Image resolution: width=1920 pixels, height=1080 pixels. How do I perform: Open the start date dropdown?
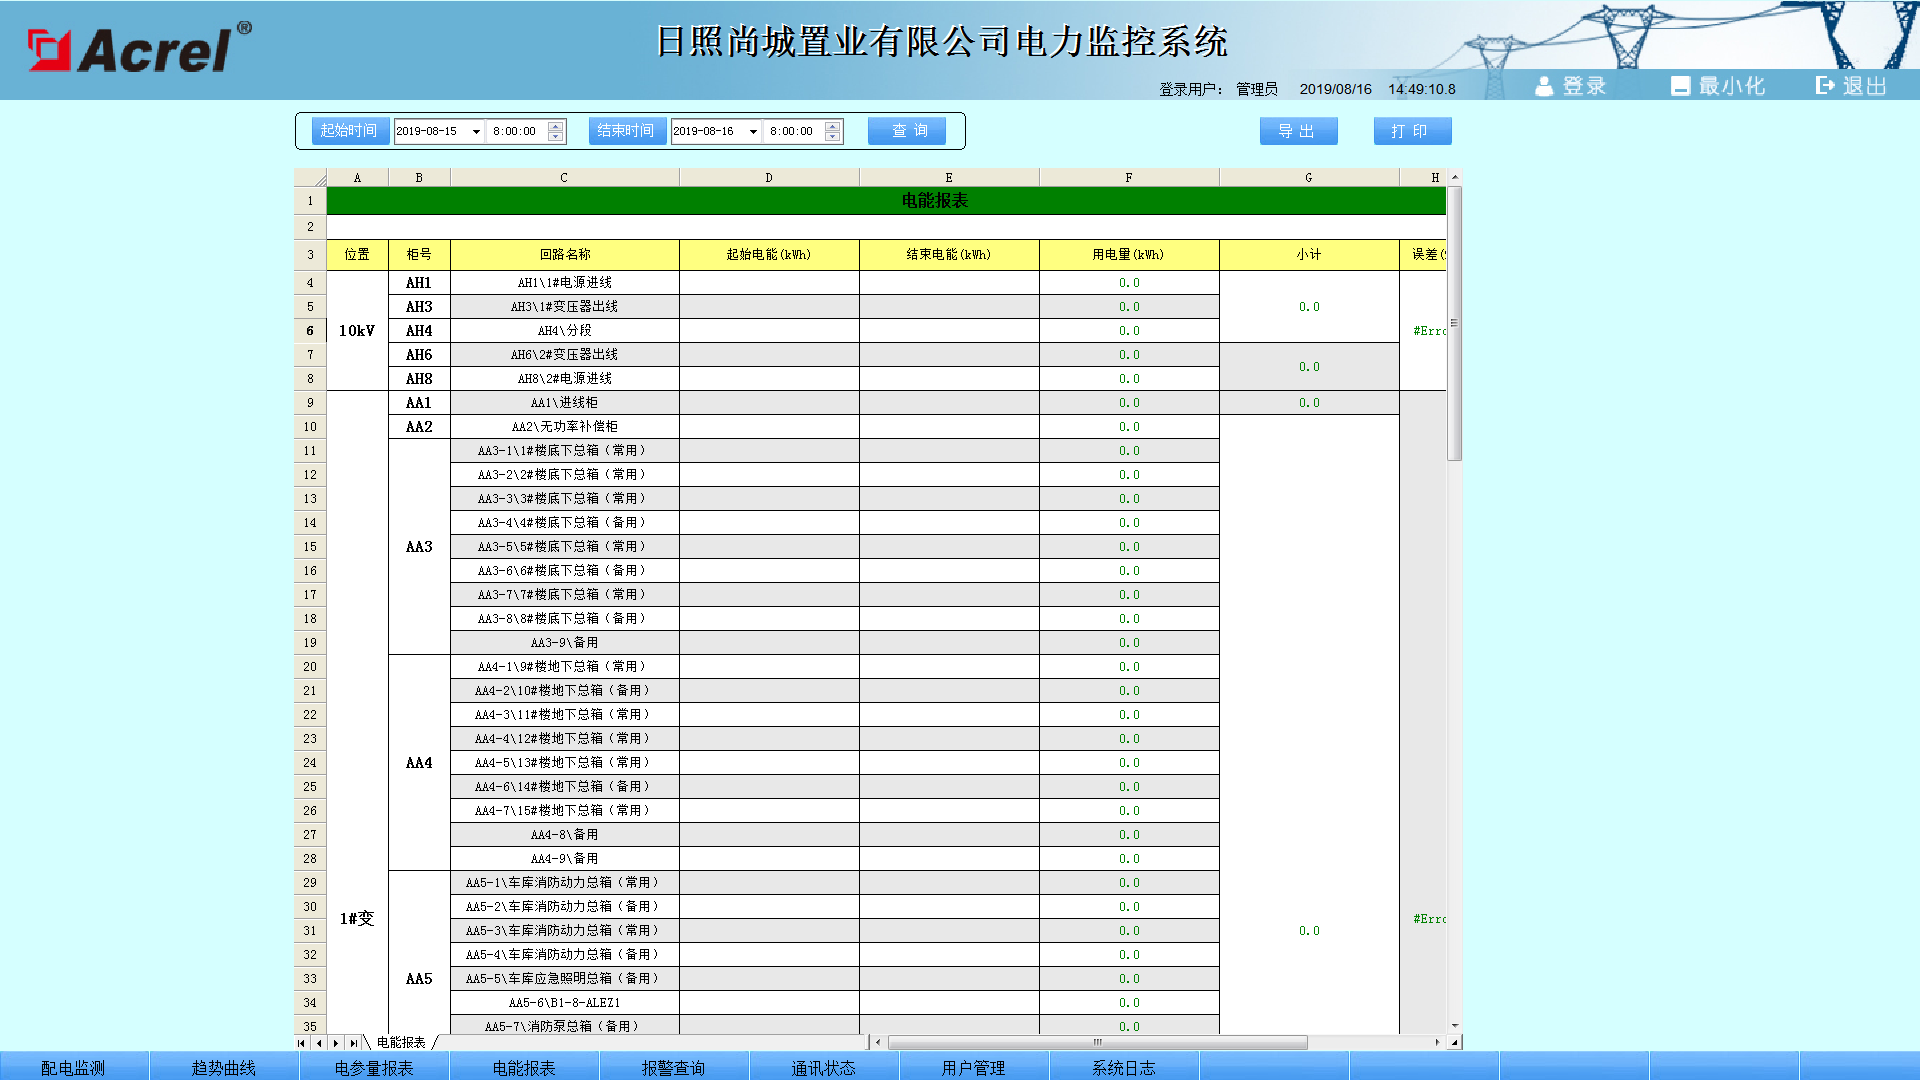pyautogui.click(x=476, y=131)
